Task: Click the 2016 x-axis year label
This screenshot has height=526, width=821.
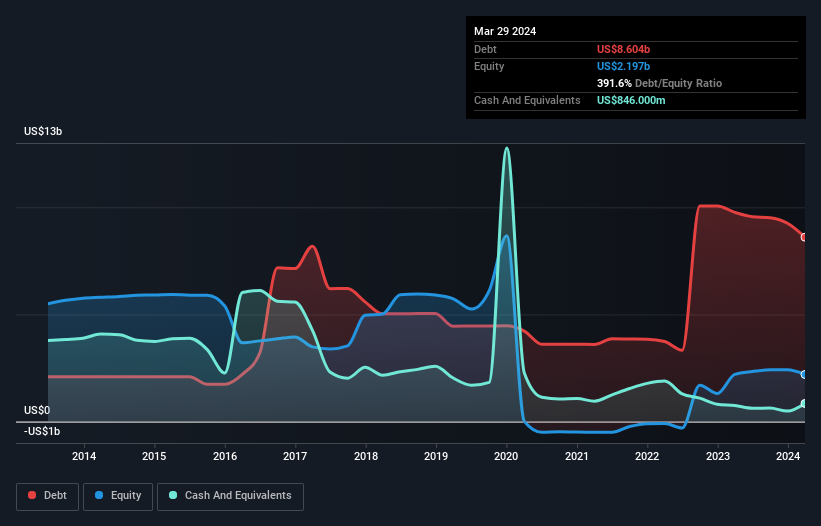Action: pyautogui.click(x=225, y=456)
